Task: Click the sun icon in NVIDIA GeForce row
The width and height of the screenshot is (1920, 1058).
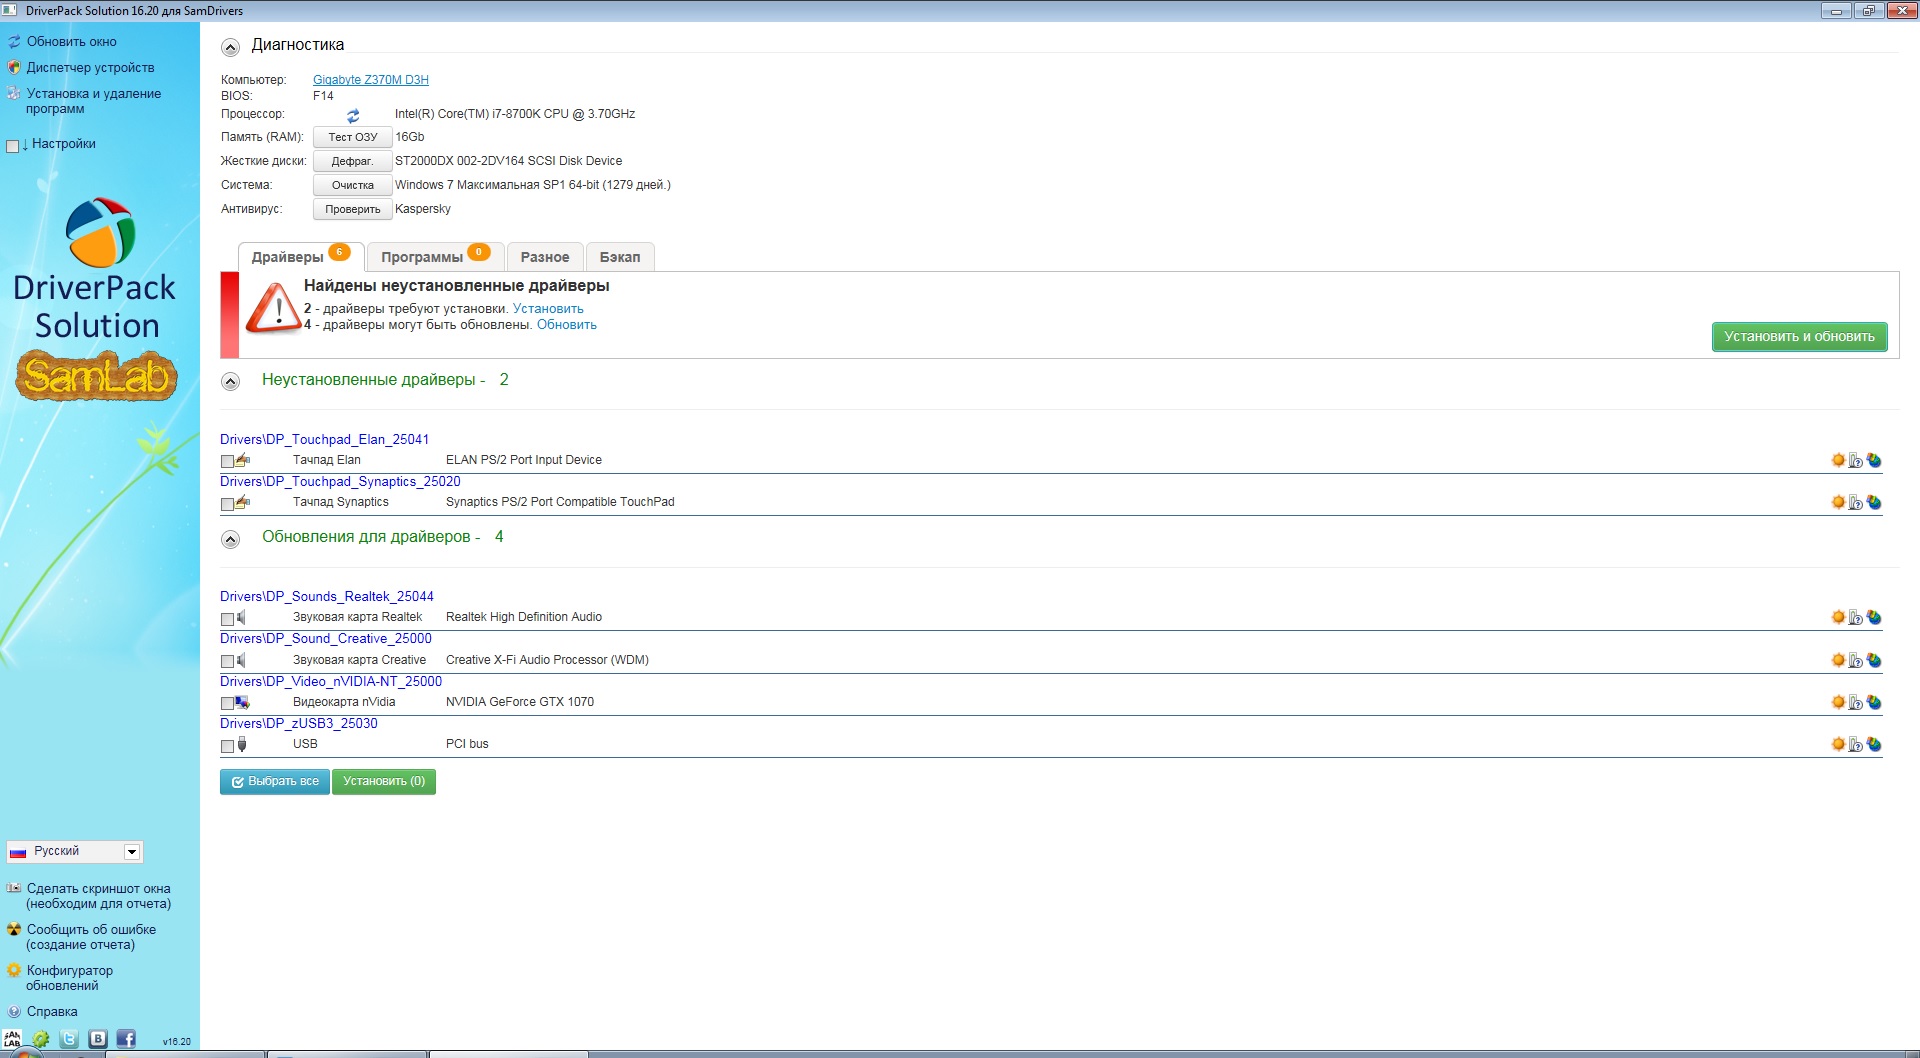Action: (x=1838, y=702)
